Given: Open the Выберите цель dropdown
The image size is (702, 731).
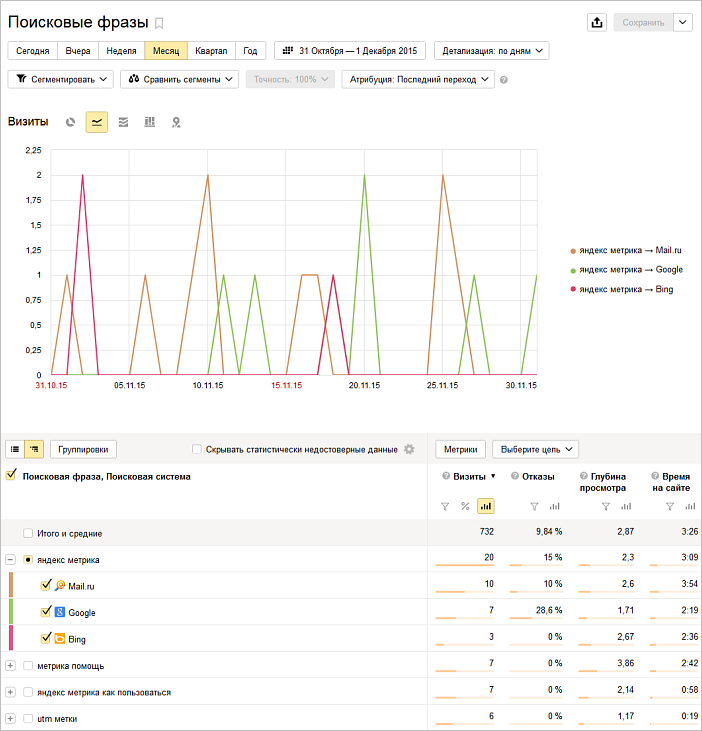Looking at the screenshot, I should [536, 449].
